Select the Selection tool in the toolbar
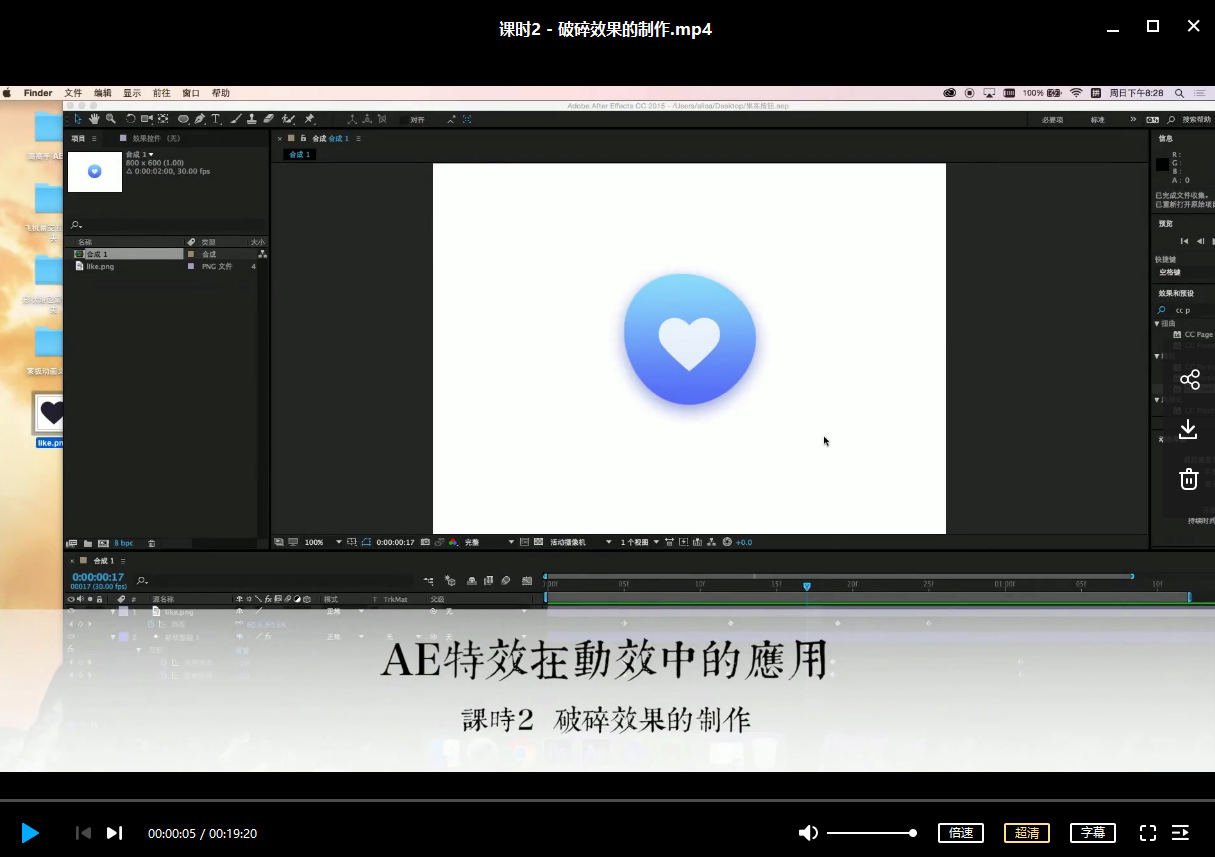 click(79, 119)
